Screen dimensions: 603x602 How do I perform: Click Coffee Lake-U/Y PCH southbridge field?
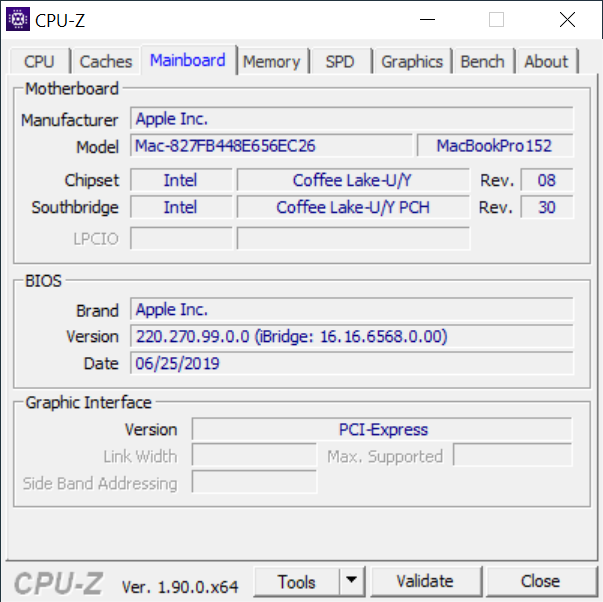pyautogui.click(x=353, y=207)
